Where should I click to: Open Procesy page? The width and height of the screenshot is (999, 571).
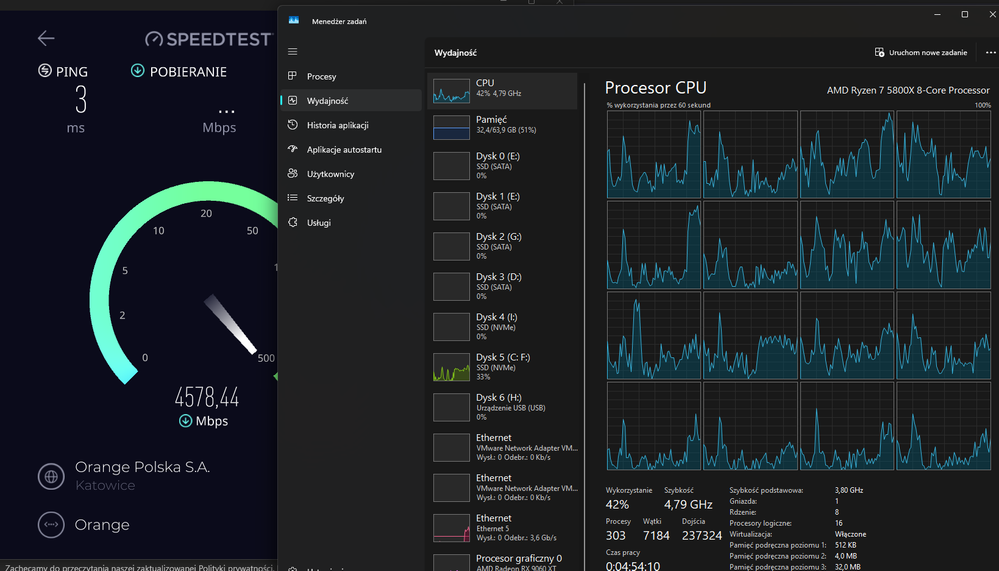point(351,76)
